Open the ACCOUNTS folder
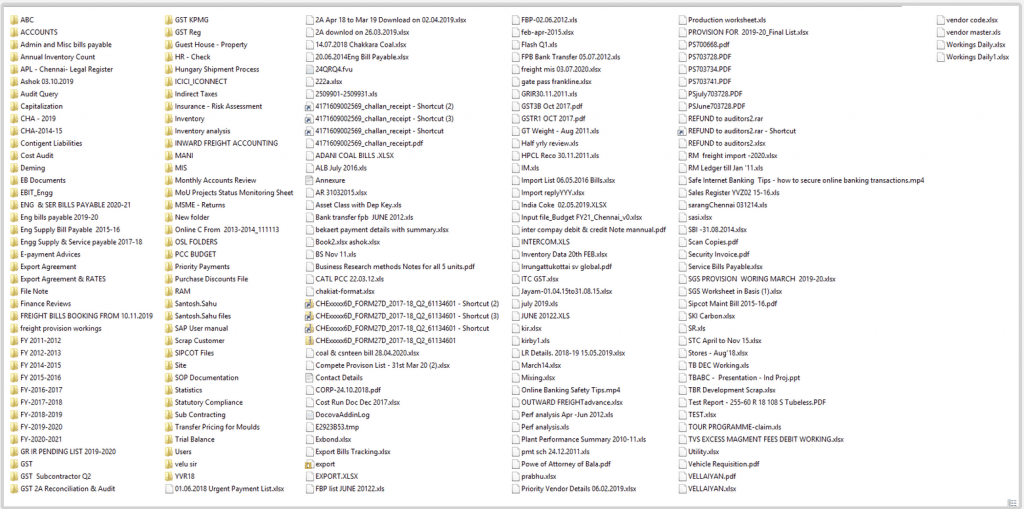This screenshot has height=509, width=1024. (38, 32)
